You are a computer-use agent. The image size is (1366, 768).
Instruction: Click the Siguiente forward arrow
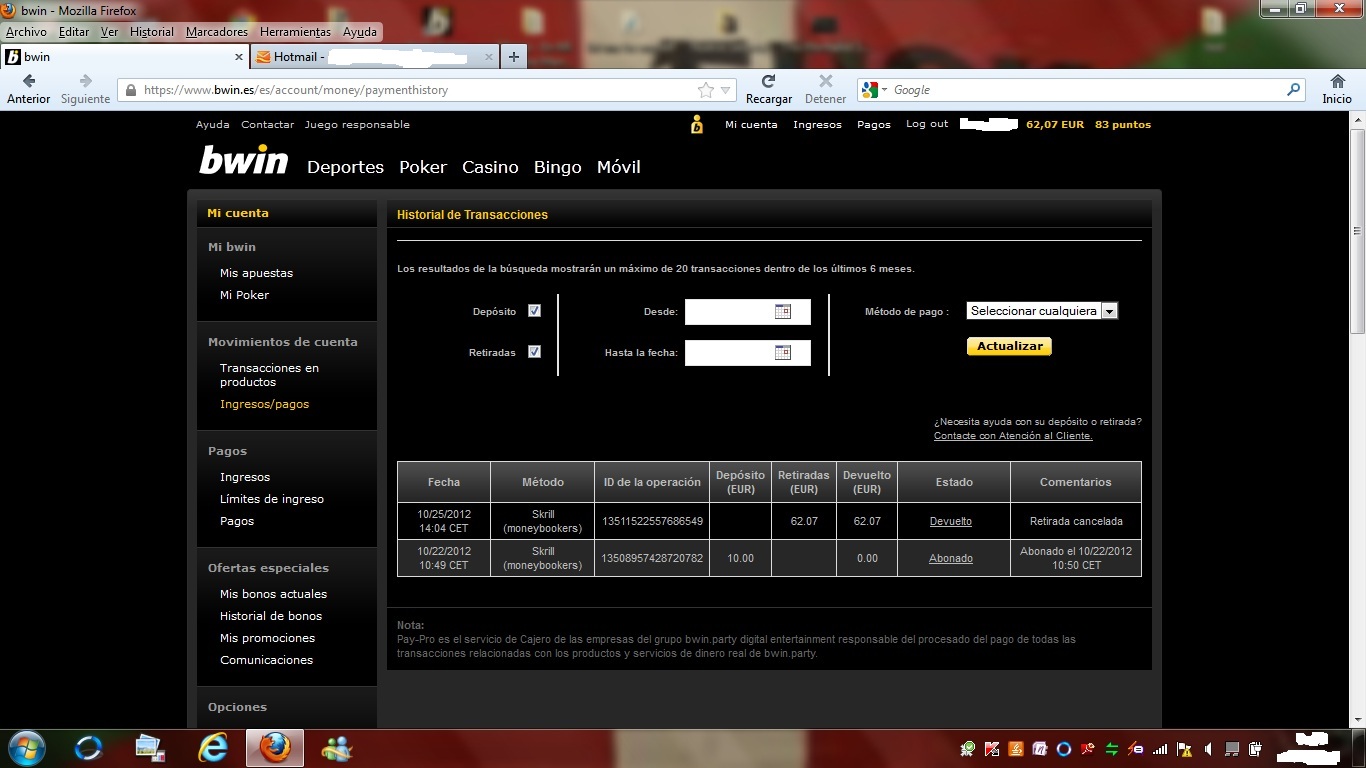tap(85, 81)
